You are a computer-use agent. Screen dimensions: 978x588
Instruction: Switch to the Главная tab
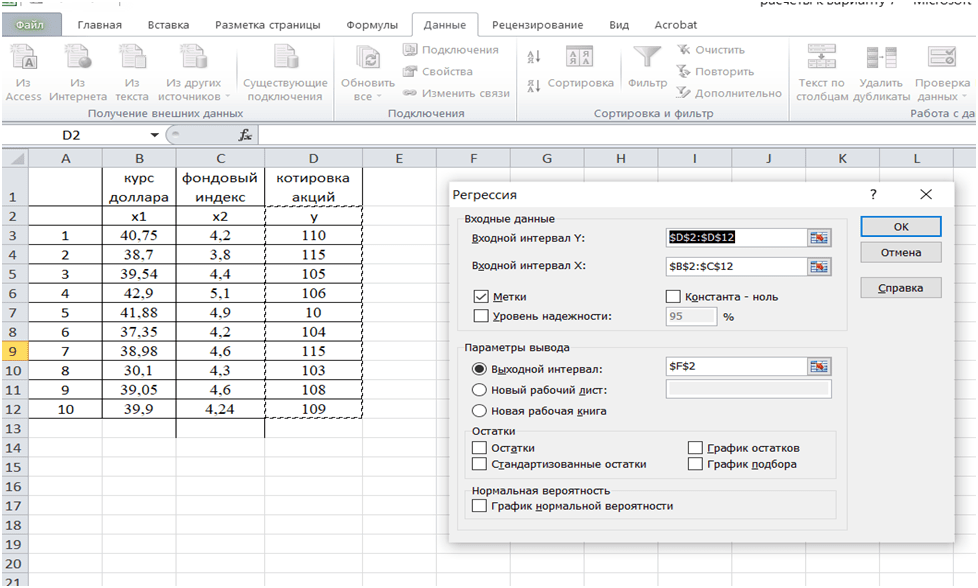click(100, 25)
